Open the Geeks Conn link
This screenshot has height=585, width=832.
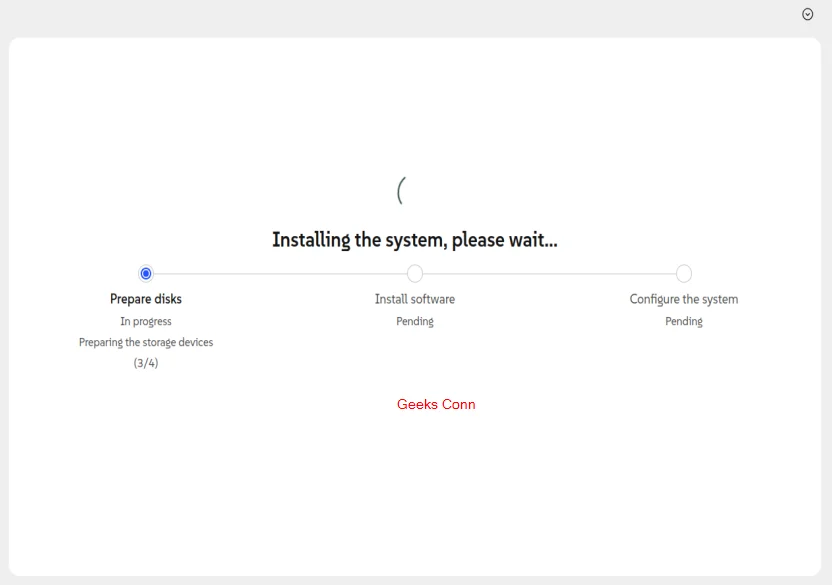point(437,404)
